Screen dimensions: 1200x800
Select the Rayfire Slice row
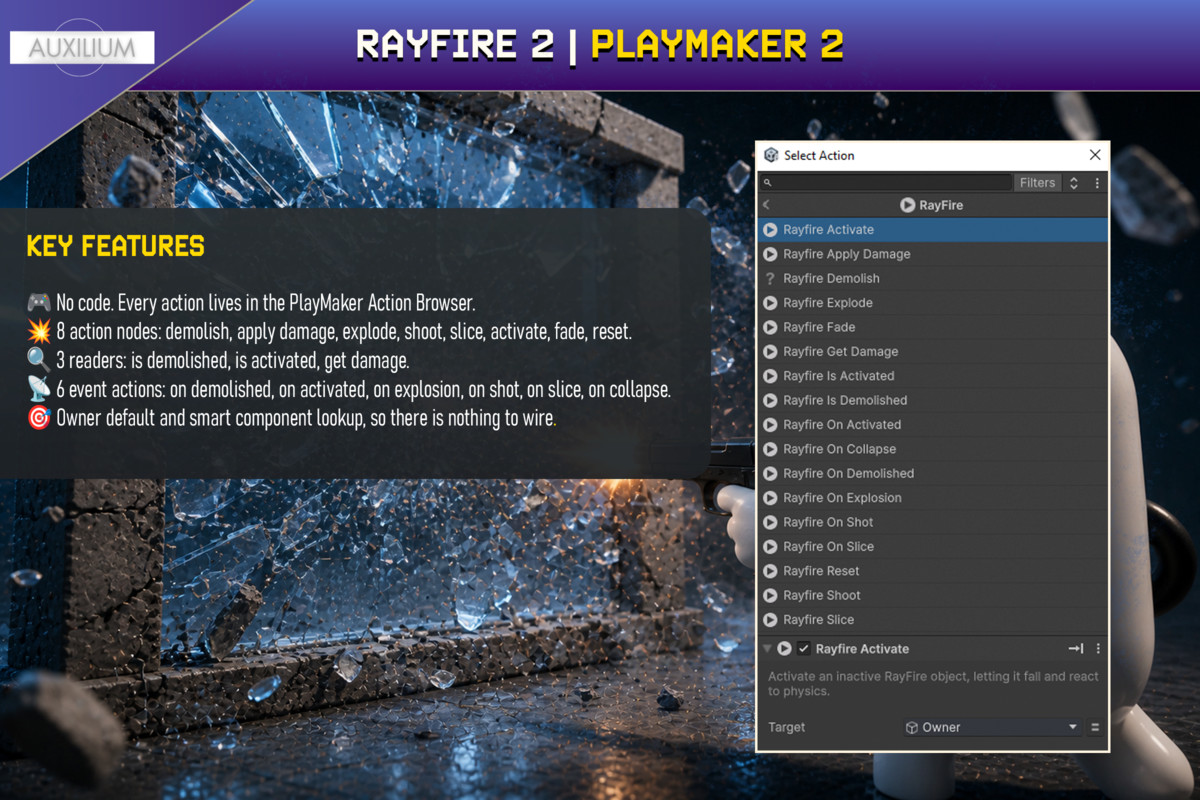click(x=932, y=620)
